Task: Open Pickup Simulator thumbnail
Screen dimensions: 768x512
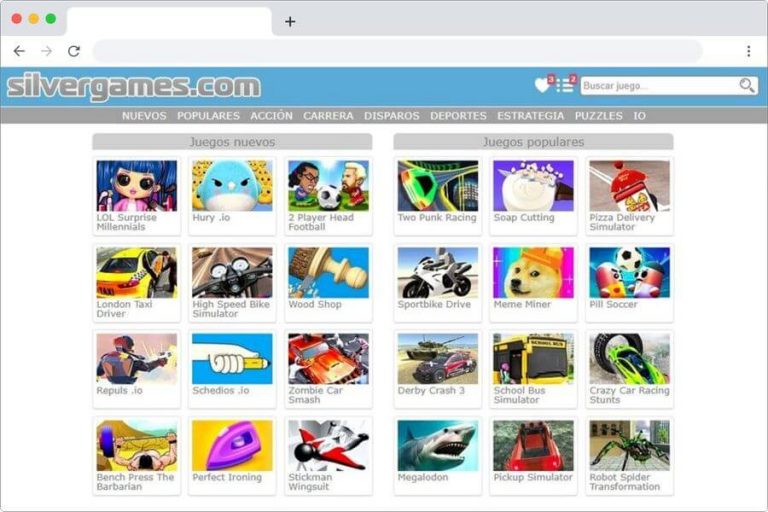Action: [x=533, y=445]
